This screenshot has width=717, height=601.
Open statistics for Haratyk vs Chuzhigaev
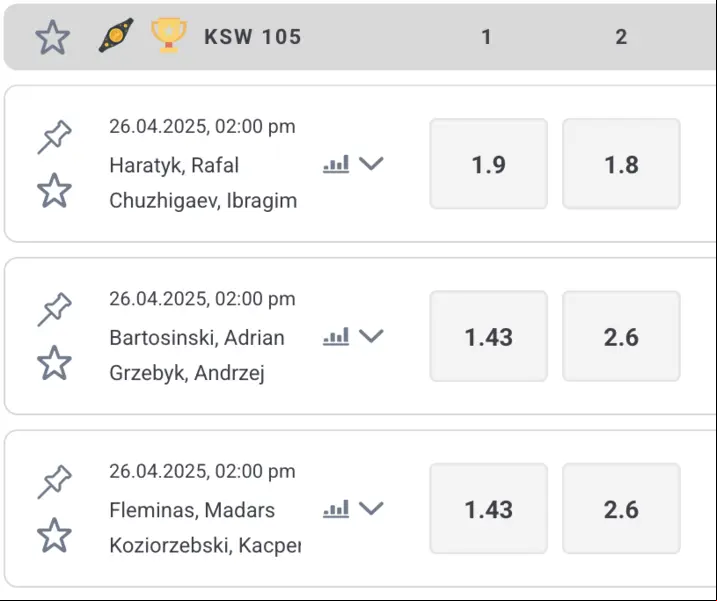[336, 164]
